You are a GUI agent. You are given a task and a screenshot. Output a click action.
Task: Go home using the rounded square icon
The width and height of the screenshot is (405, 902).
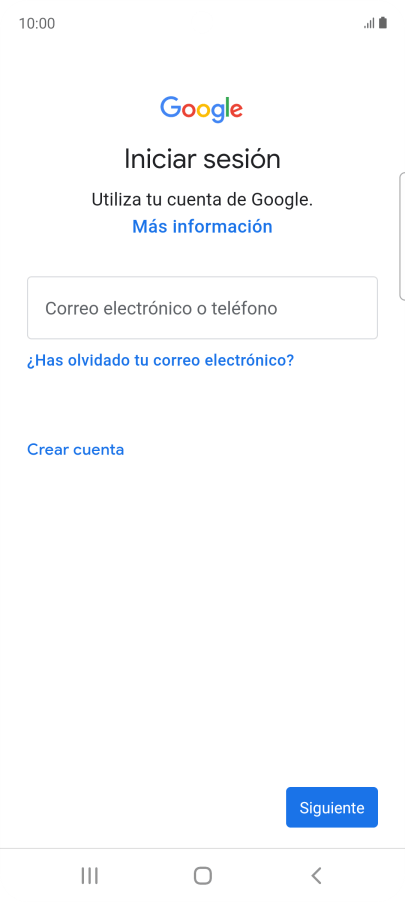point(202,876)
